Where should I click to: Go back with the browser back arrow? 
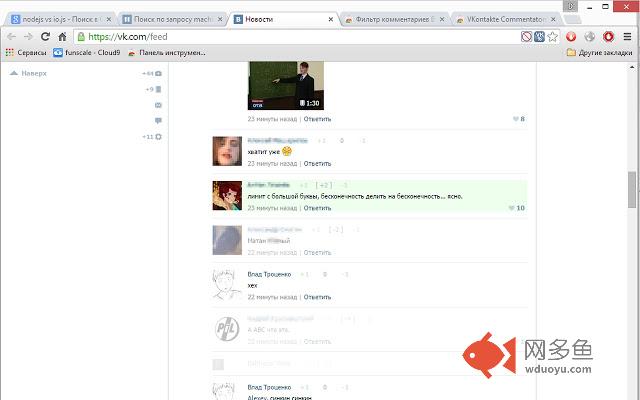(11, 37)
